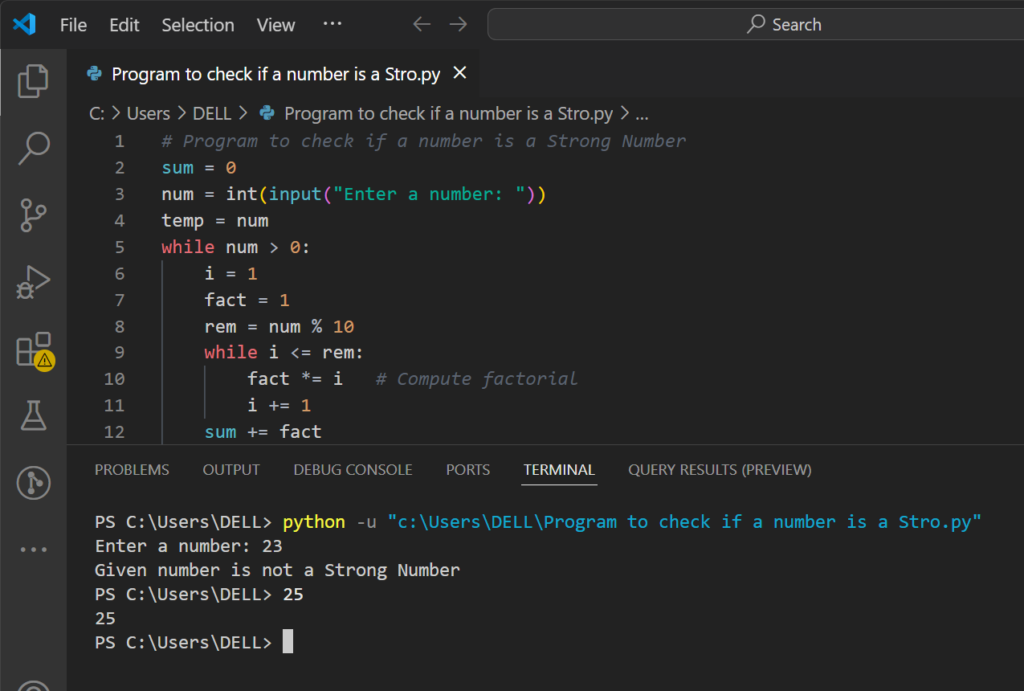Open the Explorer view in activity bar
The height and width of the screenshot is (691, 1024).
33,81
